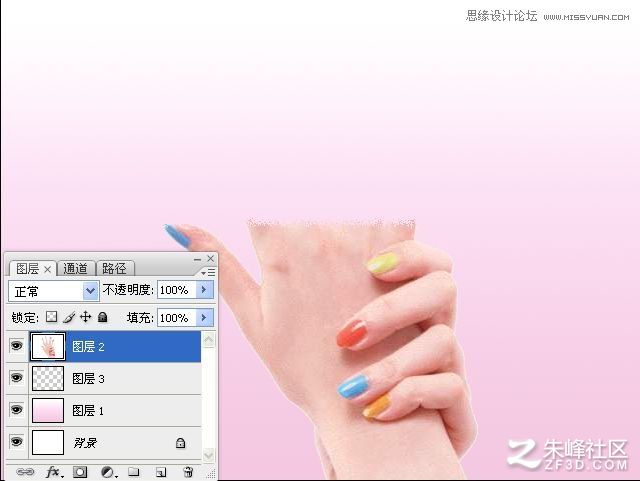Click the lock icon on 背景 layer
The image size is (640, 481).
point(180,443)
